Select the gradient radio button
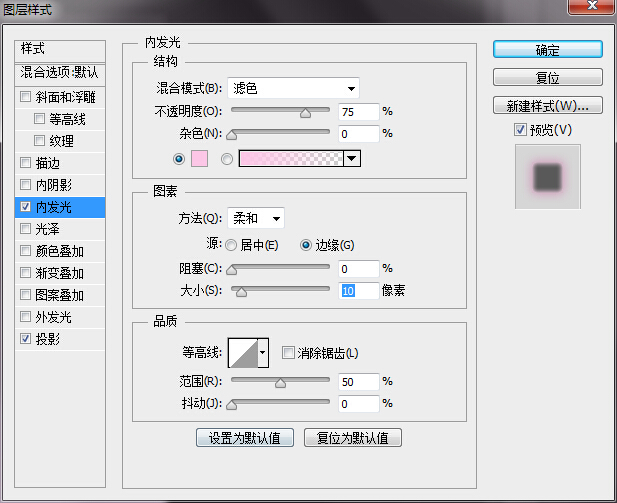 (226, 158)
